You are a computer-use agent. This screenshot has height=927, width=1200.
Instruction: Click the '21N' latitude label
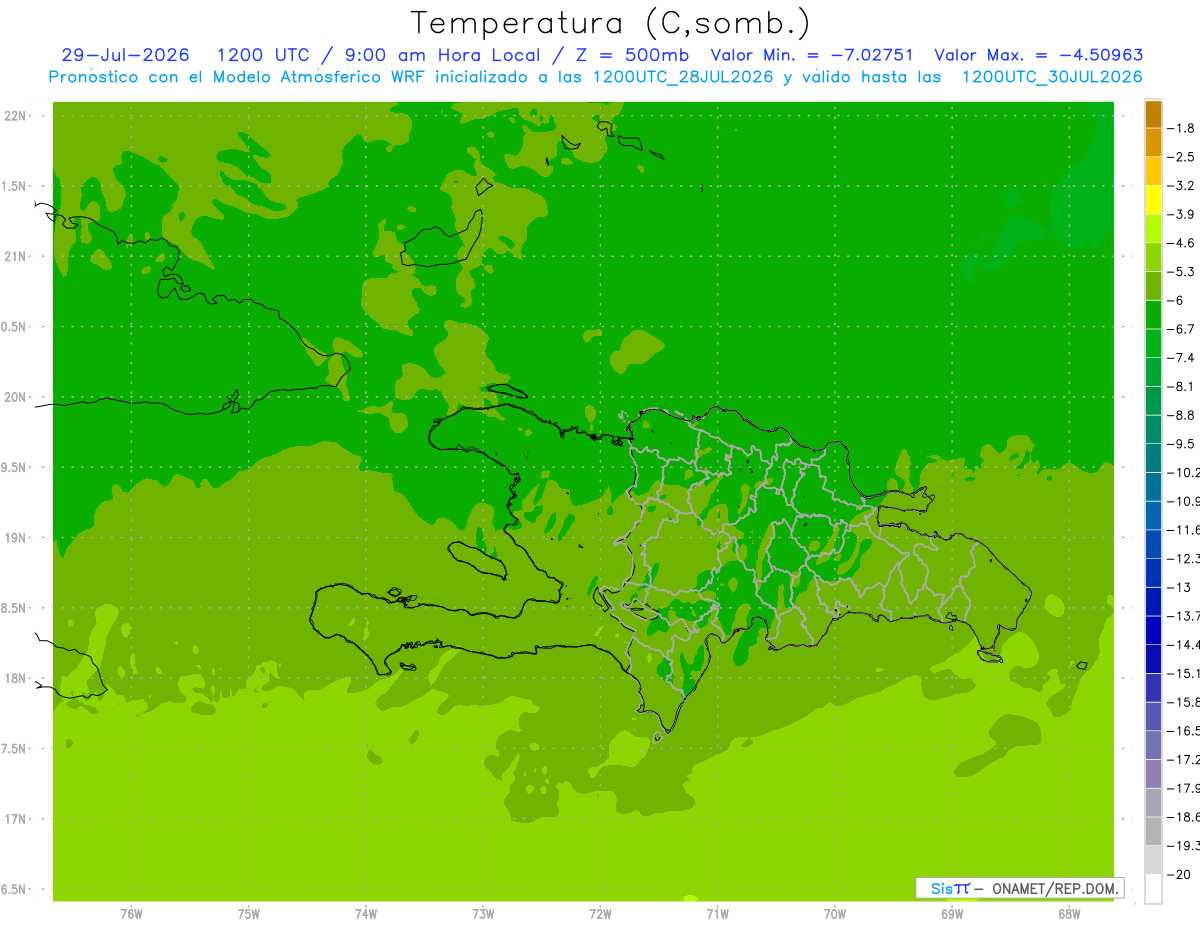point(17,256)
